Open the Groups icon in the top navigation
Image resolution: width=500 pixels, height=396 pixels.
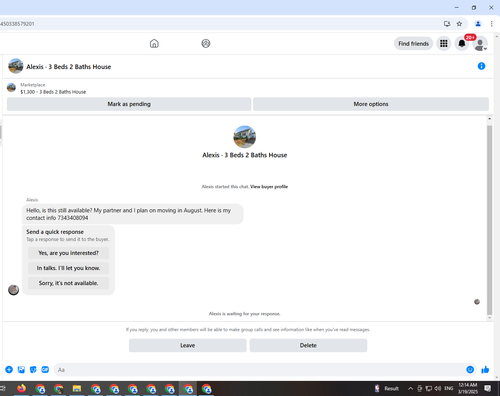(206, 43)
